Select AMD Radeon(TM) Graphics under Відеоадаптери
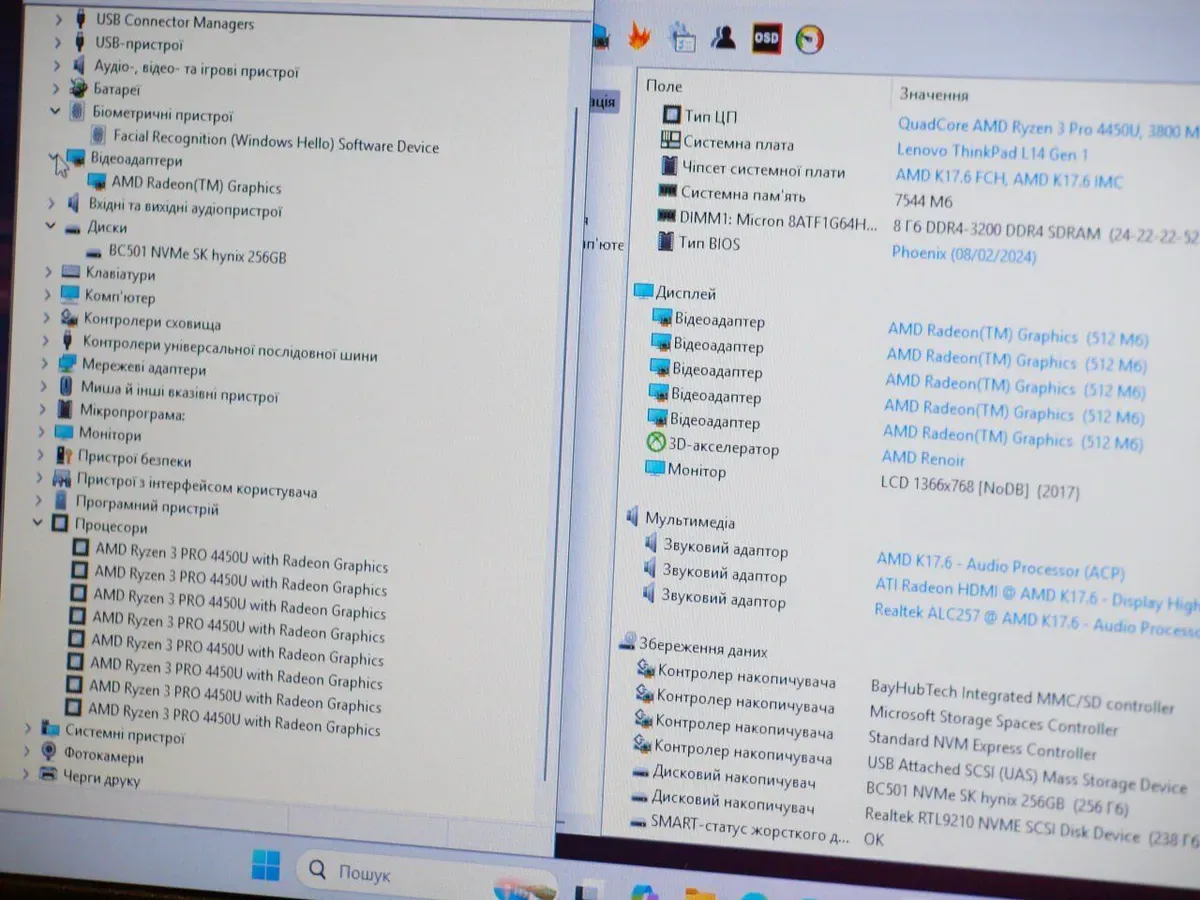Image resolution: width=1200 pixels, height=900 pixels. pos(196,186)
